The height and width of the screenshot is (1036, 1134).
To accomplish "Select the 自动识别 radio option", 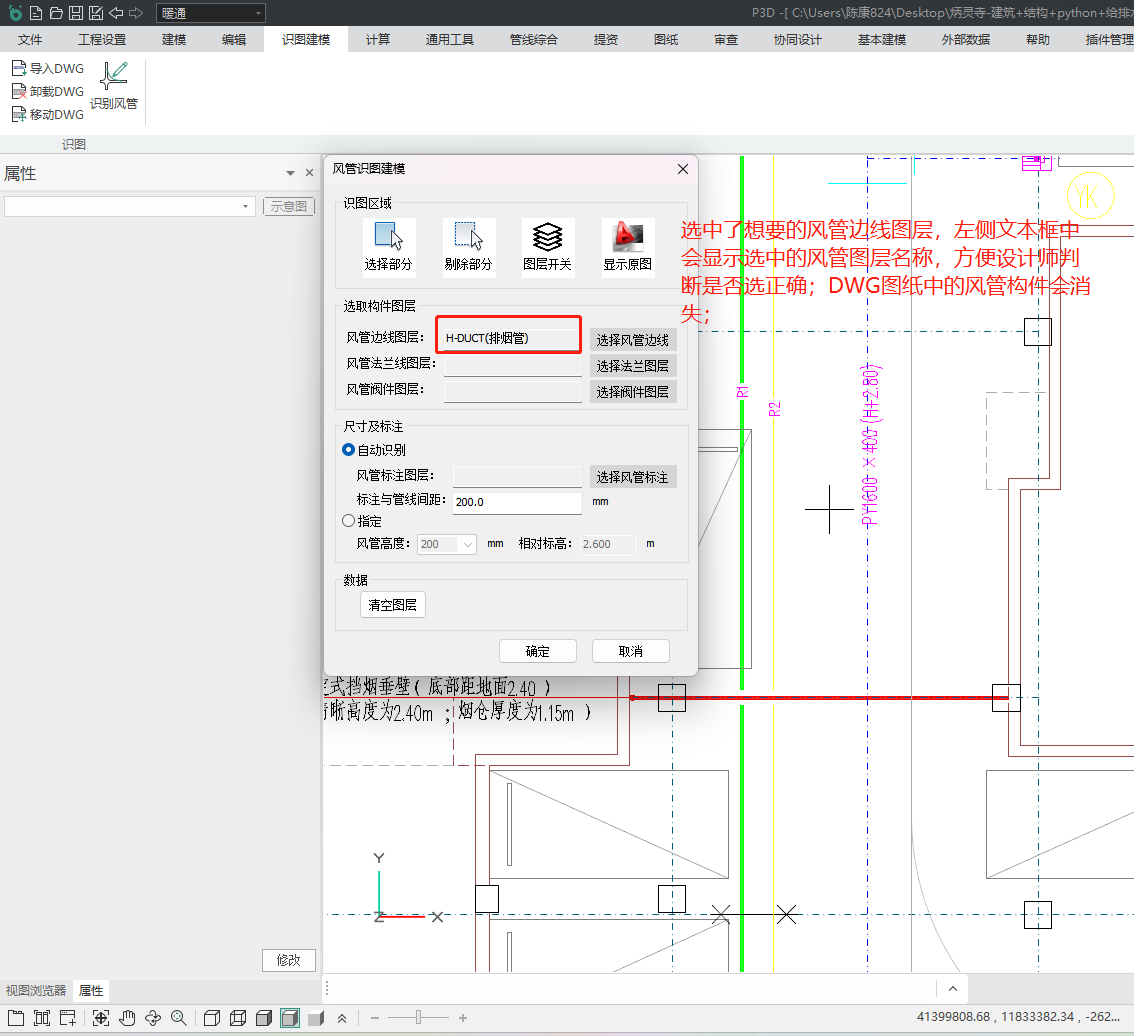I will pyautogui.click(x=349, y=450).
